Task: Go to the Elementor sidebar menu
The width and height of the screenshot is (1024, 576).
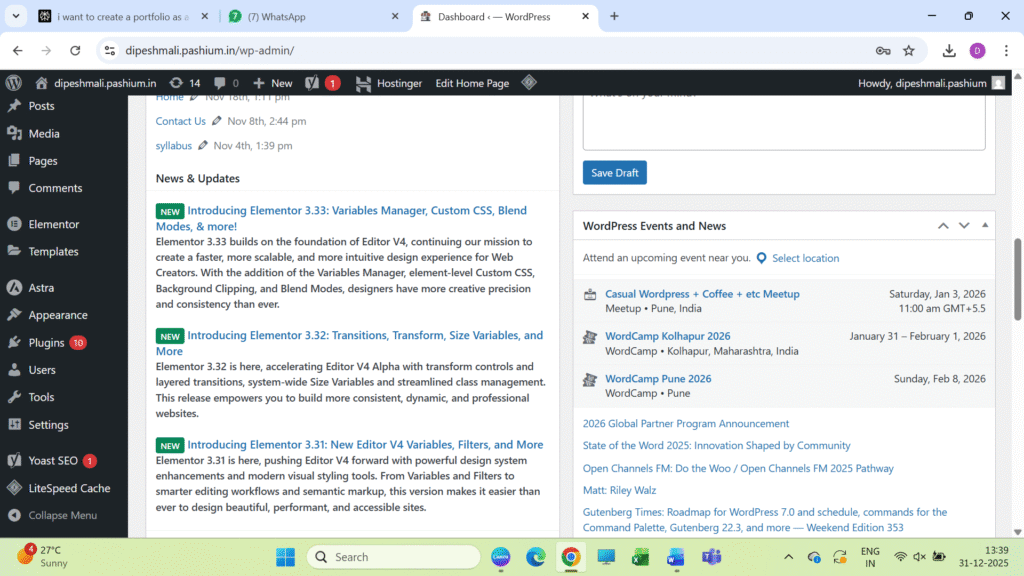Action: click(53, 224)
